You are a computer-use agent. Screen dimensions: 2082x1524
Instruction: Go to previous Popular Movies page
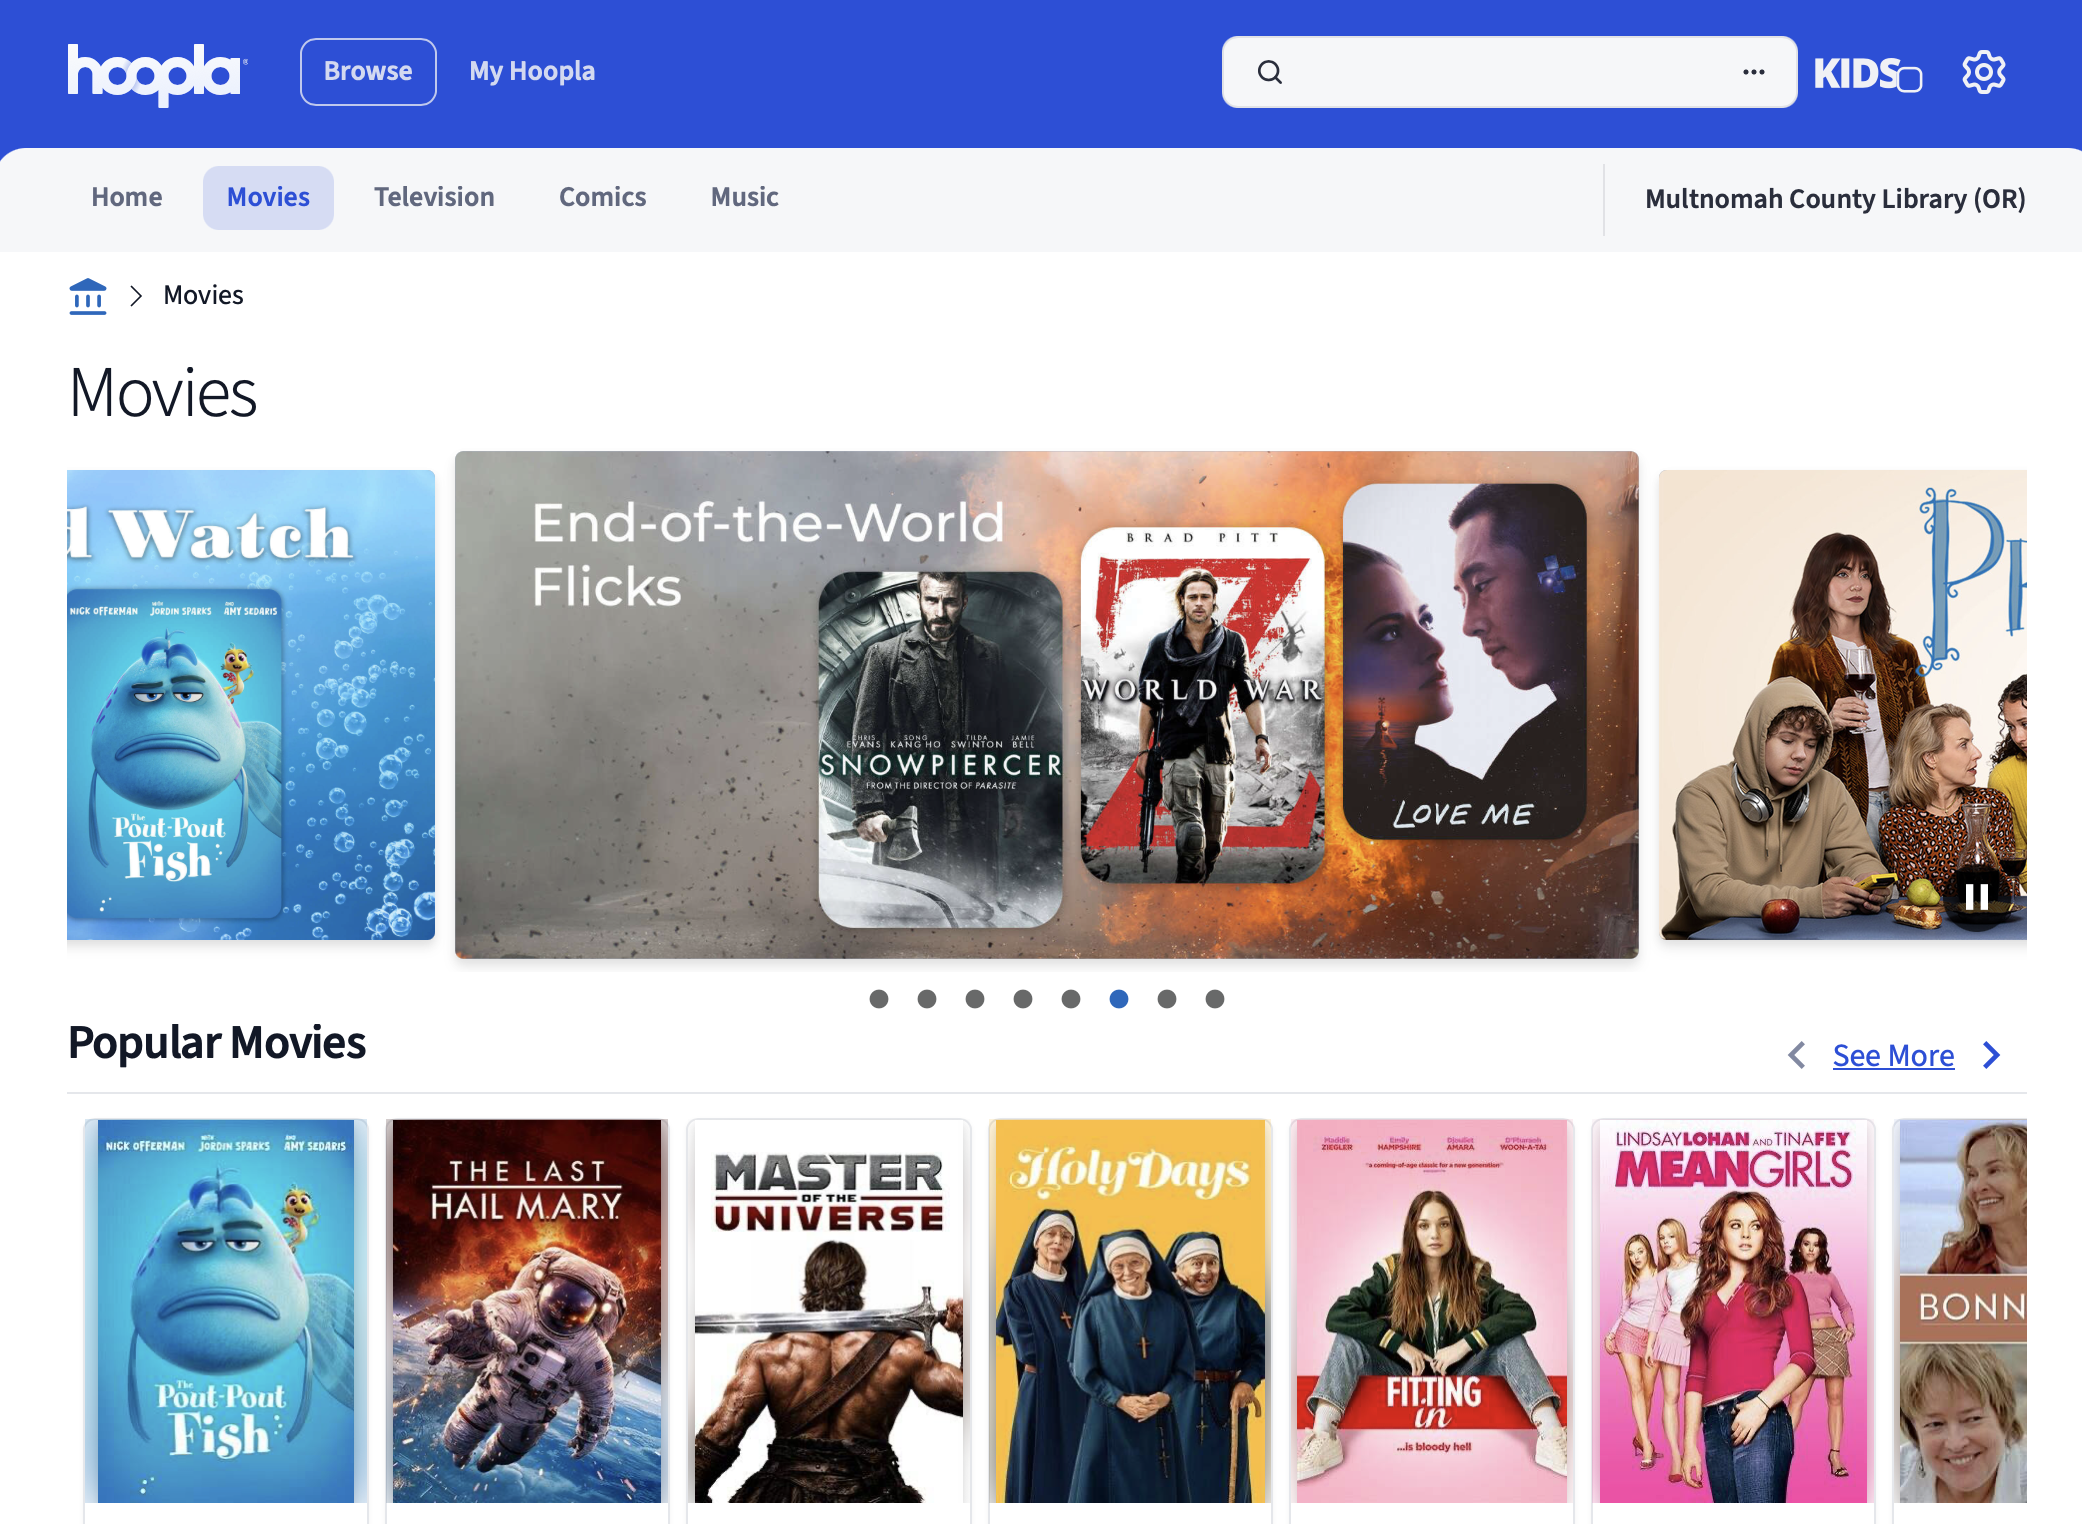coord(1797,1055)
